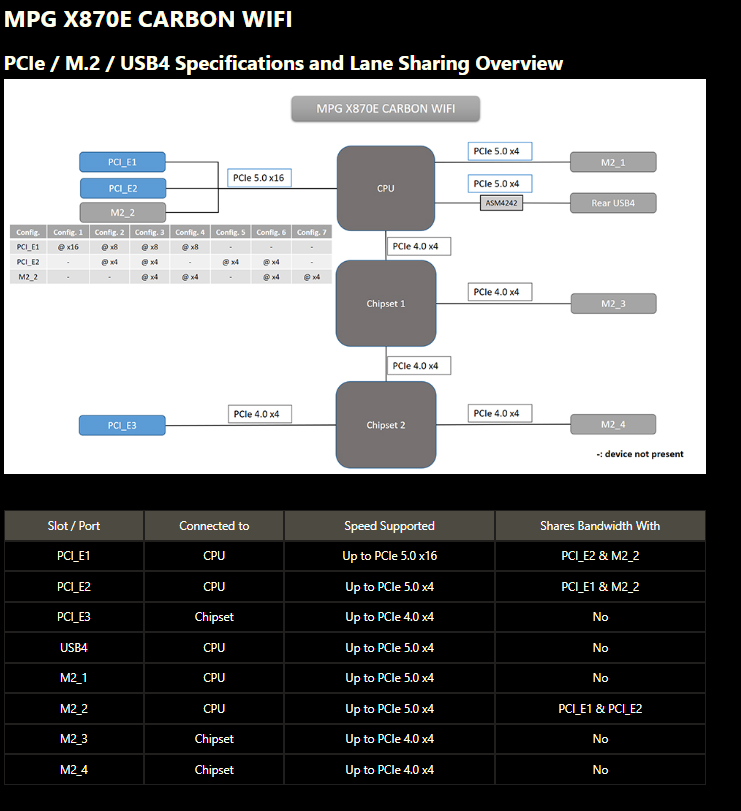The width and height of the screenshot is (741, 811).
Task: Select the PCI_E3 cell in the Slot / Port column
Action: [74, 617]
